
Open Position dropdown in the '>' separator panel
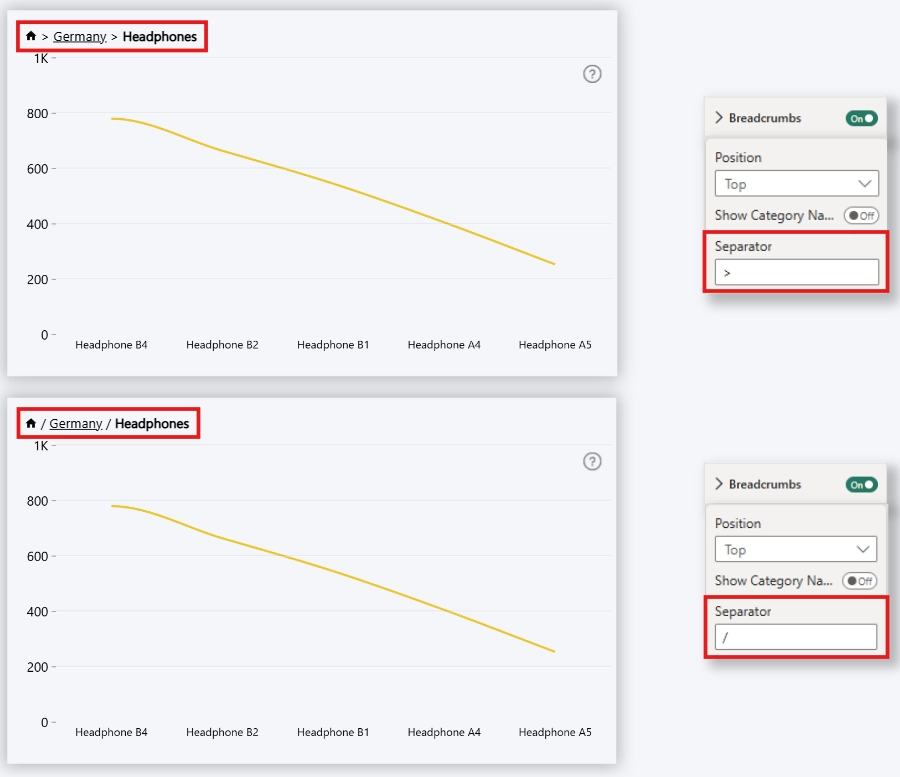797,184
